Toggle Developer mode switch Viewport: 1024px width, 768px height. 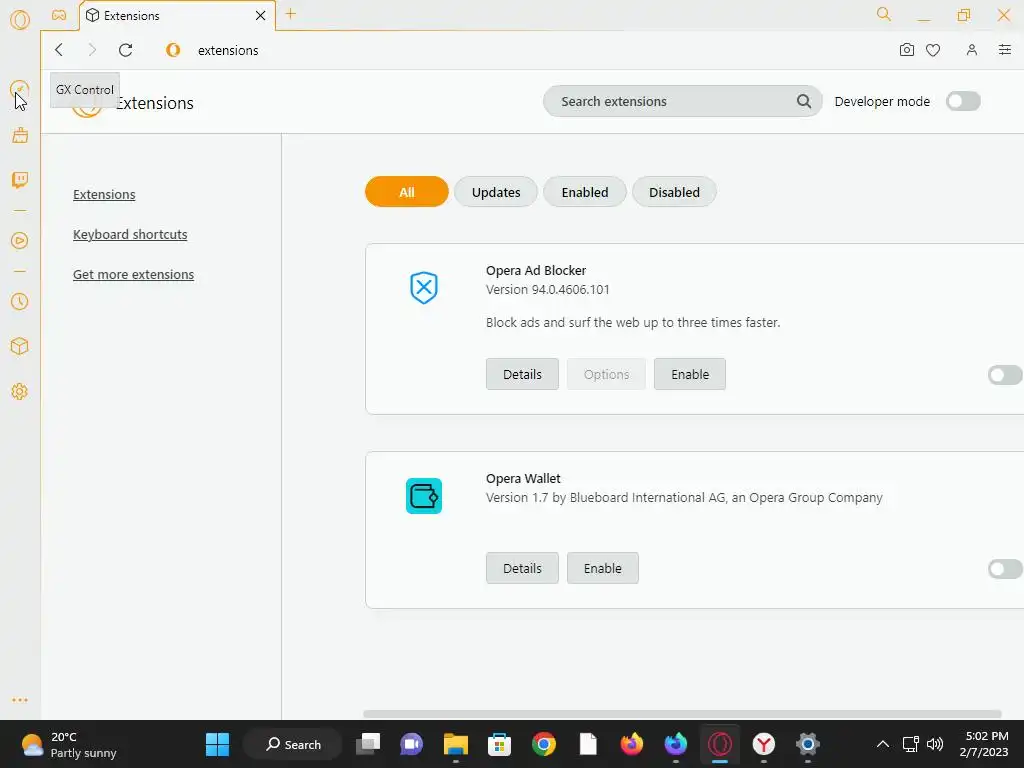pyautogui.click(x=963, y=101)
